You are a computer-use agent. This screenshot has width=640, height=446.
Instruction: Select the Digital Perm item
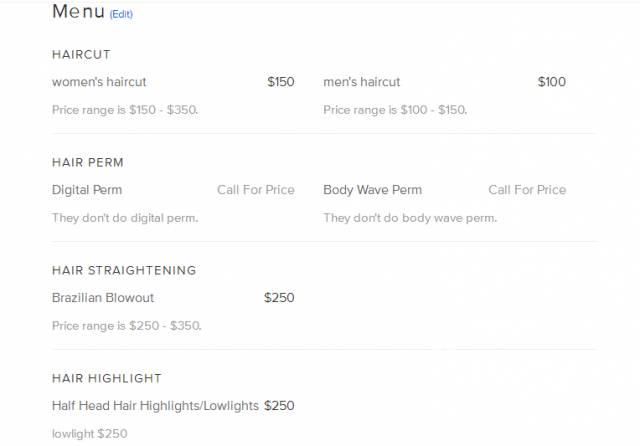click(87, 190)
